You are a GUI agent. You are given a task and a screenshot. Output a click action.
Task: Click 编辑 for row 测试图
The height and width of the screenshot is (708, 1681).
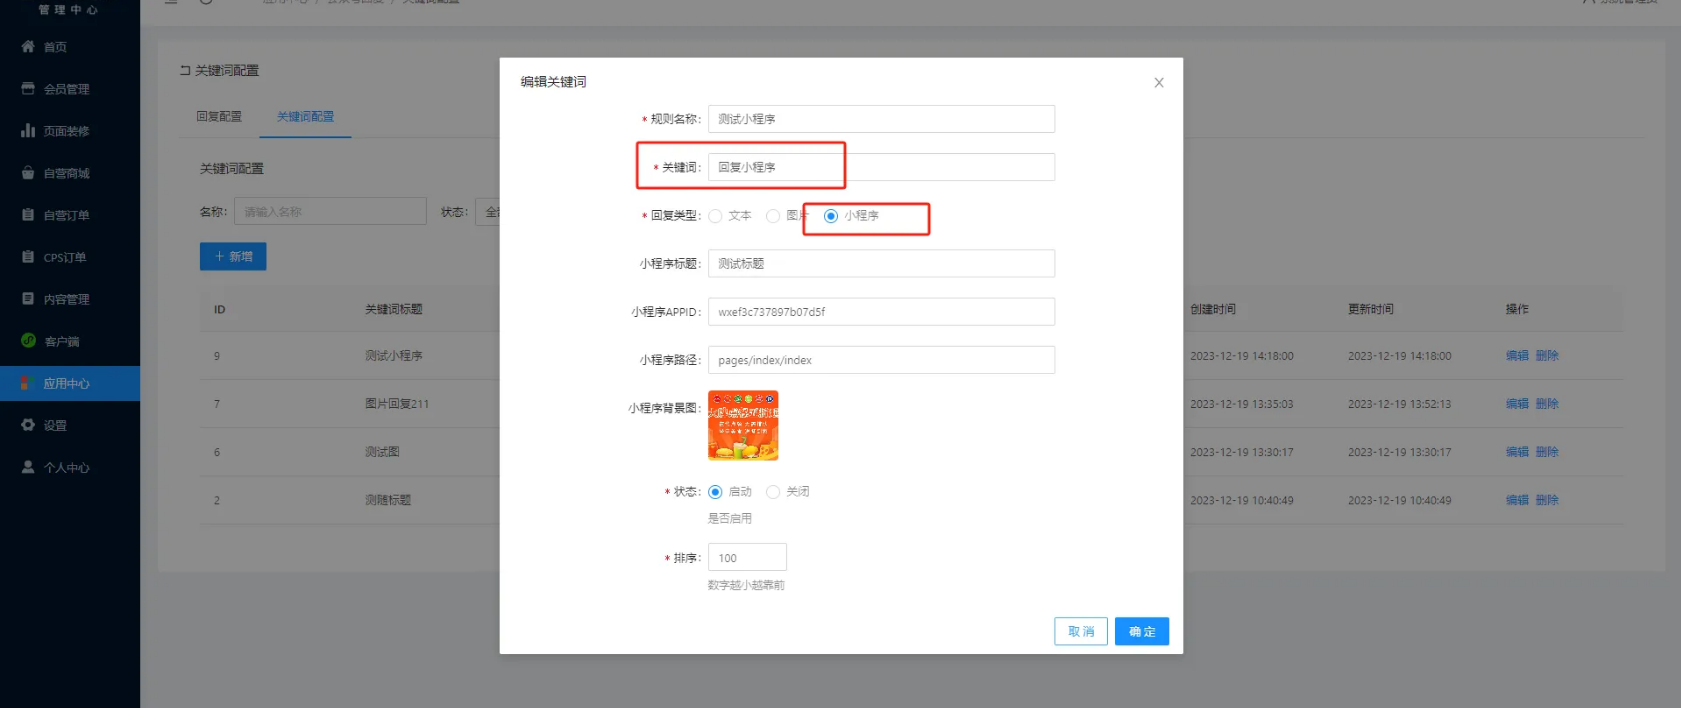[x=1517, y=452]
